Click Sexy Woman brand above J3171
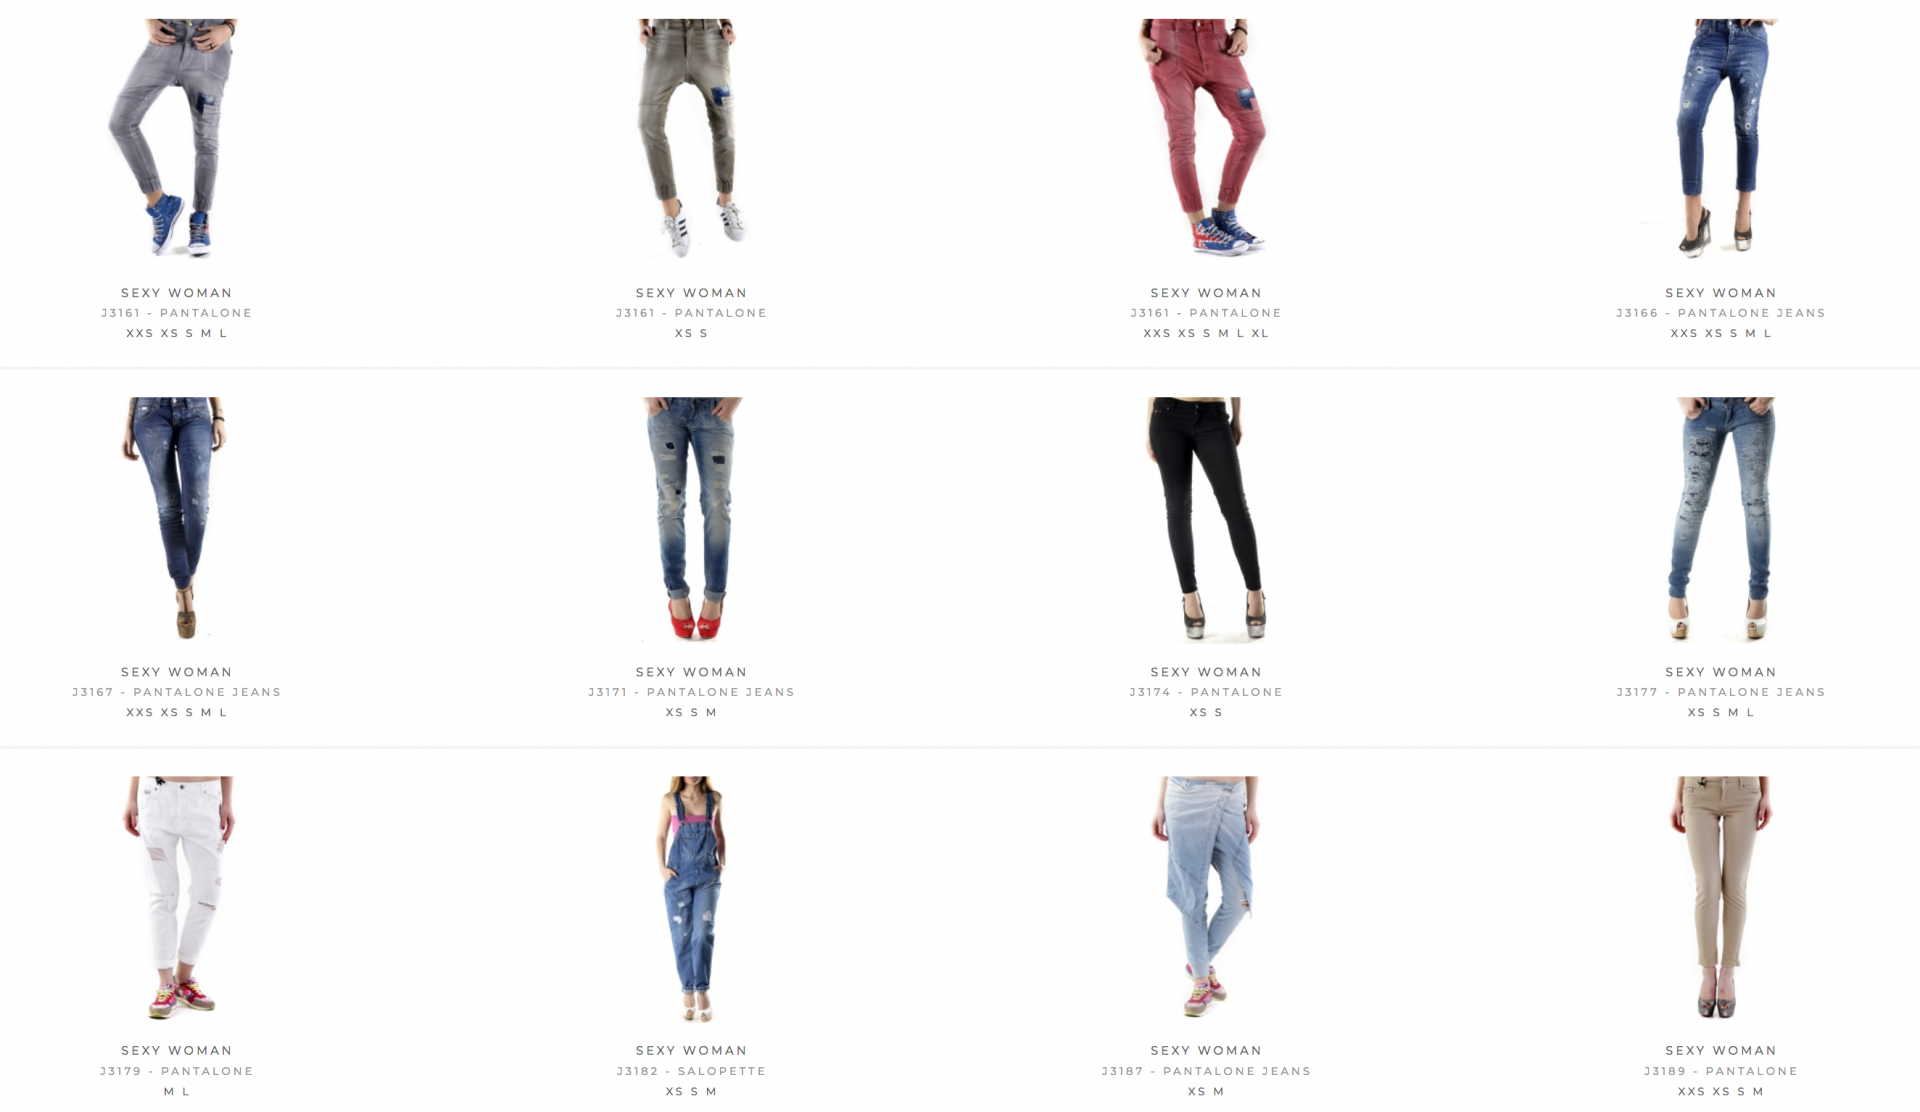The height and width of the screenshot is (1112, 1920). coord(691,672)
